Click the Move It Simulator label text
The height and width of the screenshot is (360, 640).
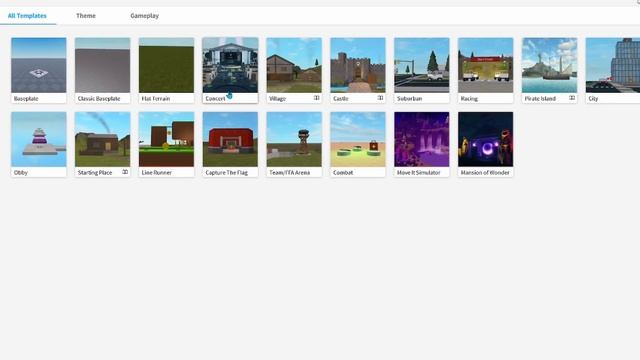418,173
